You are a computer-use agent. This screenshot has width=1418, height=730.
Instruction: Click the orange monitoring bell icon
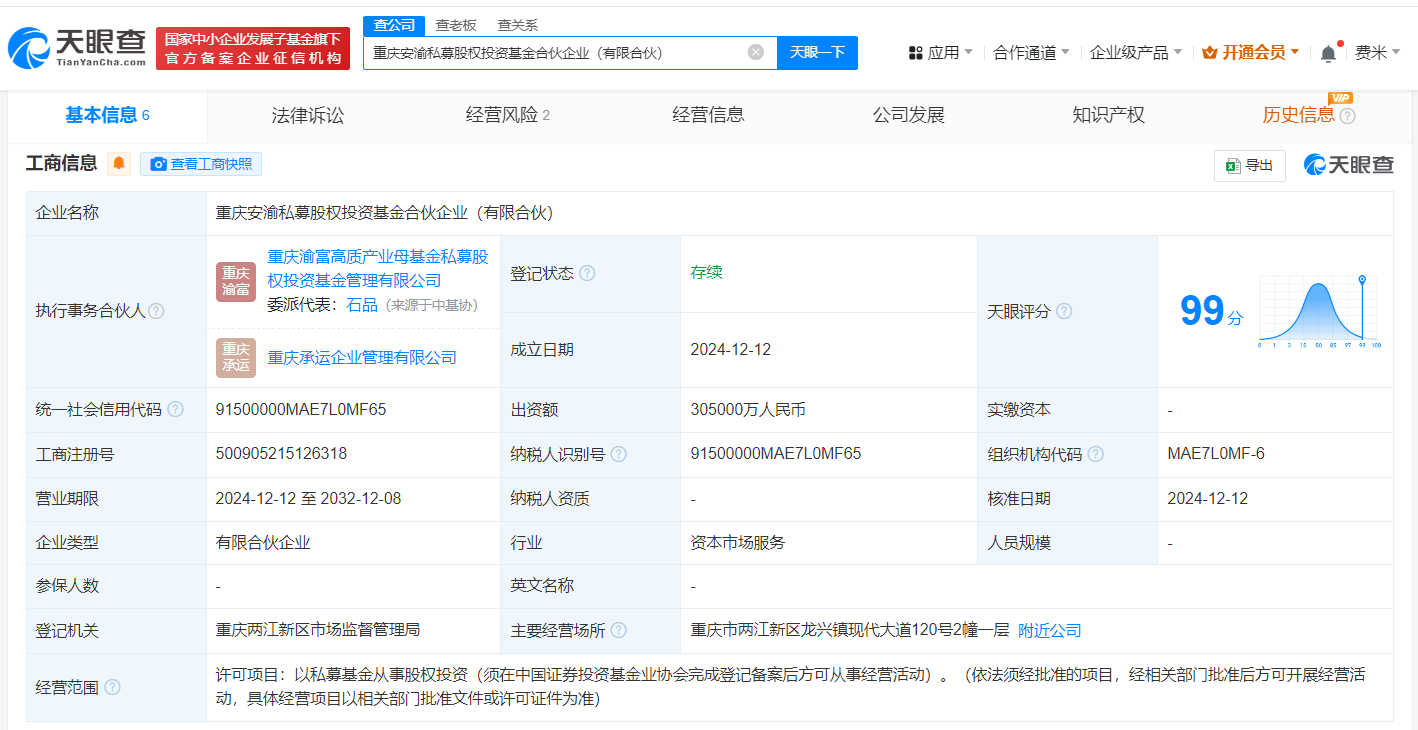119,164
